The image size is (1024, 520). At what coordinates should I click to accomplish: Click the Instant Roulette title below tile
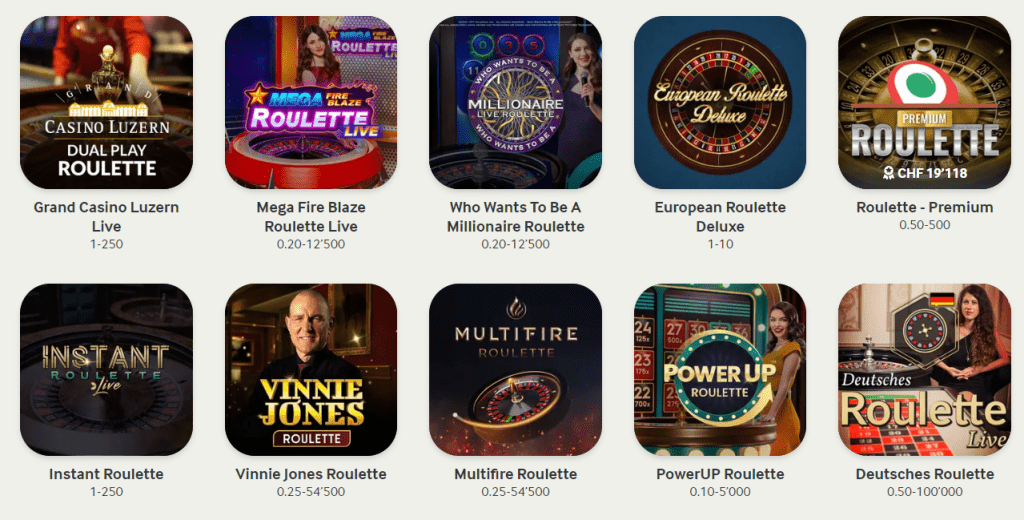coord(106,474)
